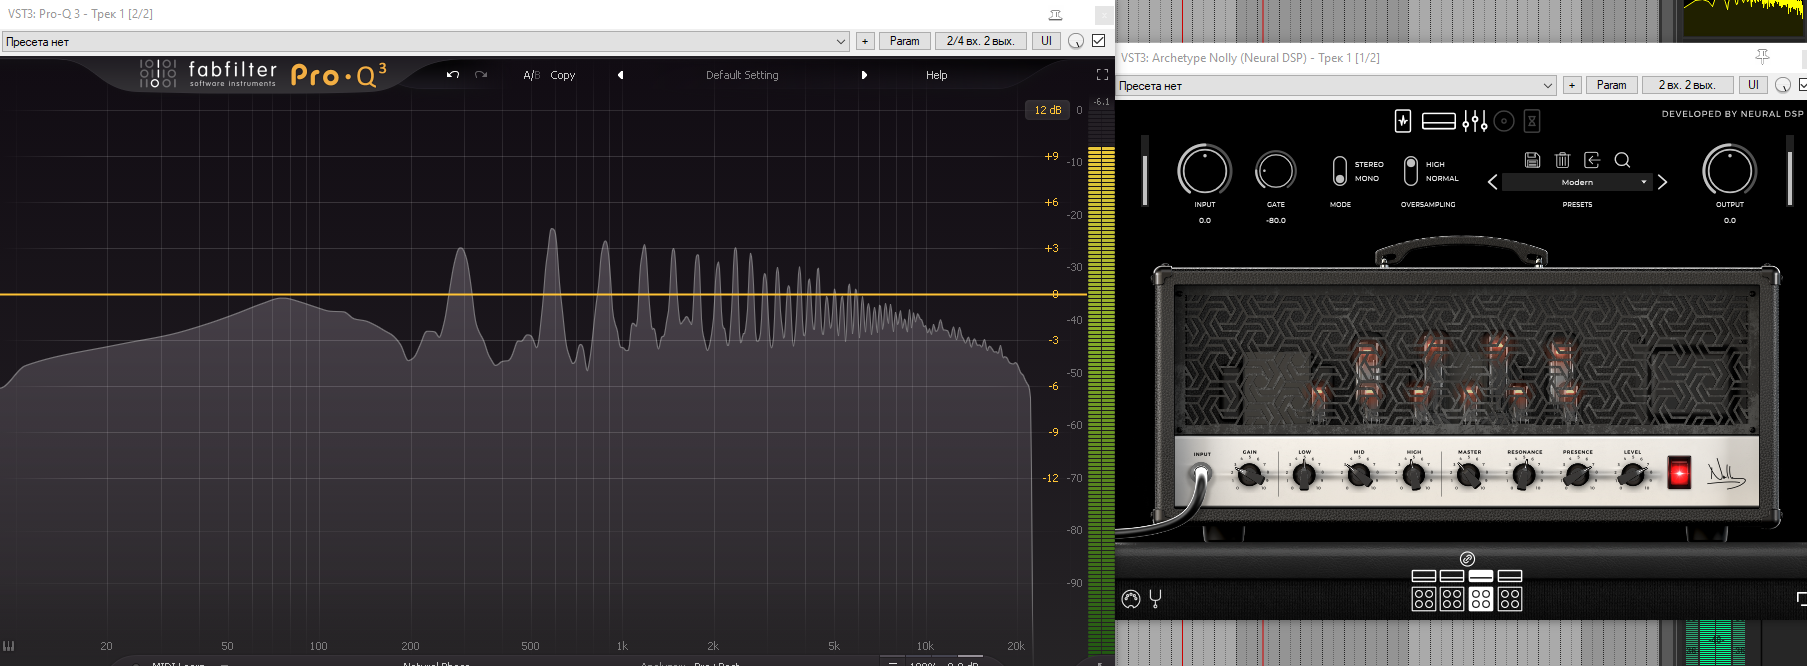Search presets with magnifier icon
Screen dimensions: 1807x666
pos(1622,160)
